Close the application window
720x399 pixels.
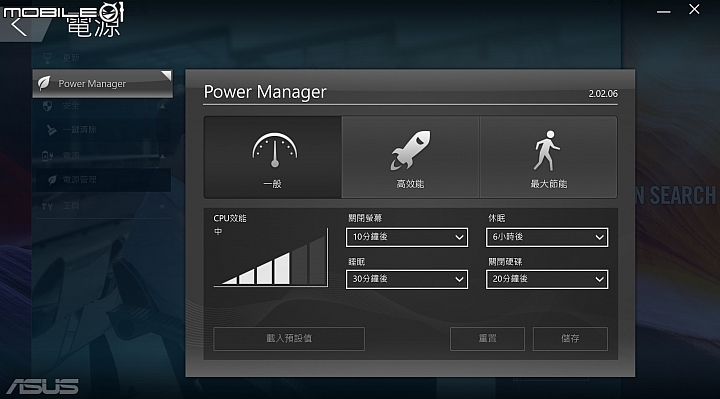click(x=694, y=9)
